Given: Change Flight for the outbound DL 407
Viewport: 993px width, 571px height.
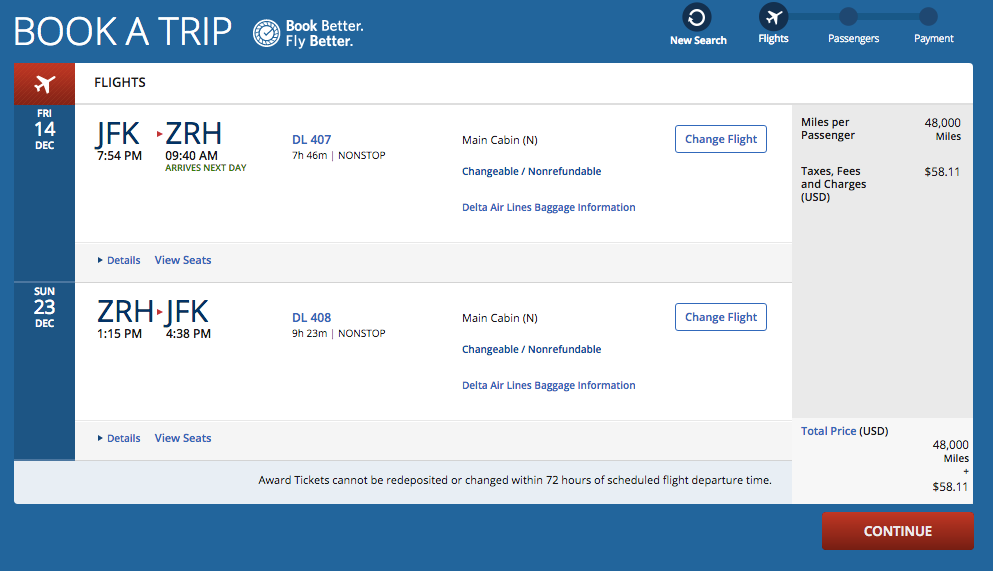Looking at the screenshot, I should (x=721, y=139).
